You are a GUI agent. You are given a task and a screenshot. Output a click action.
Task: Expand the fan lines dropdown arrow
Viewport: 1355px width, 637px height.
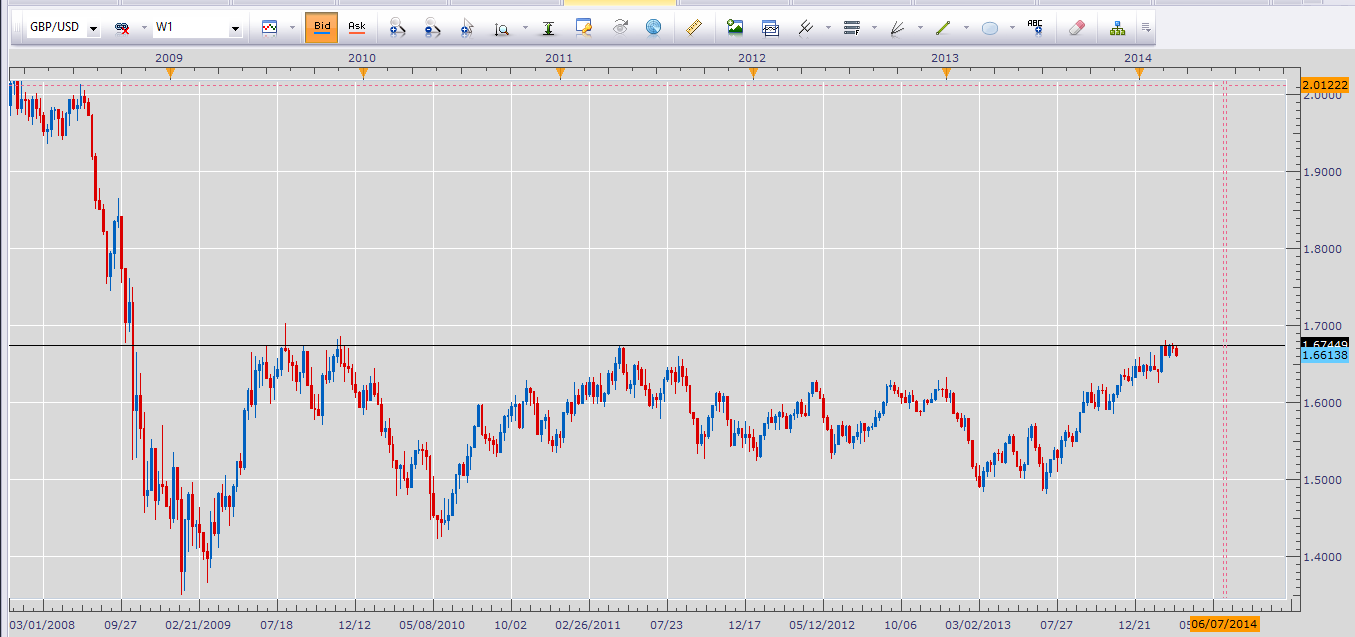(918, 29)
